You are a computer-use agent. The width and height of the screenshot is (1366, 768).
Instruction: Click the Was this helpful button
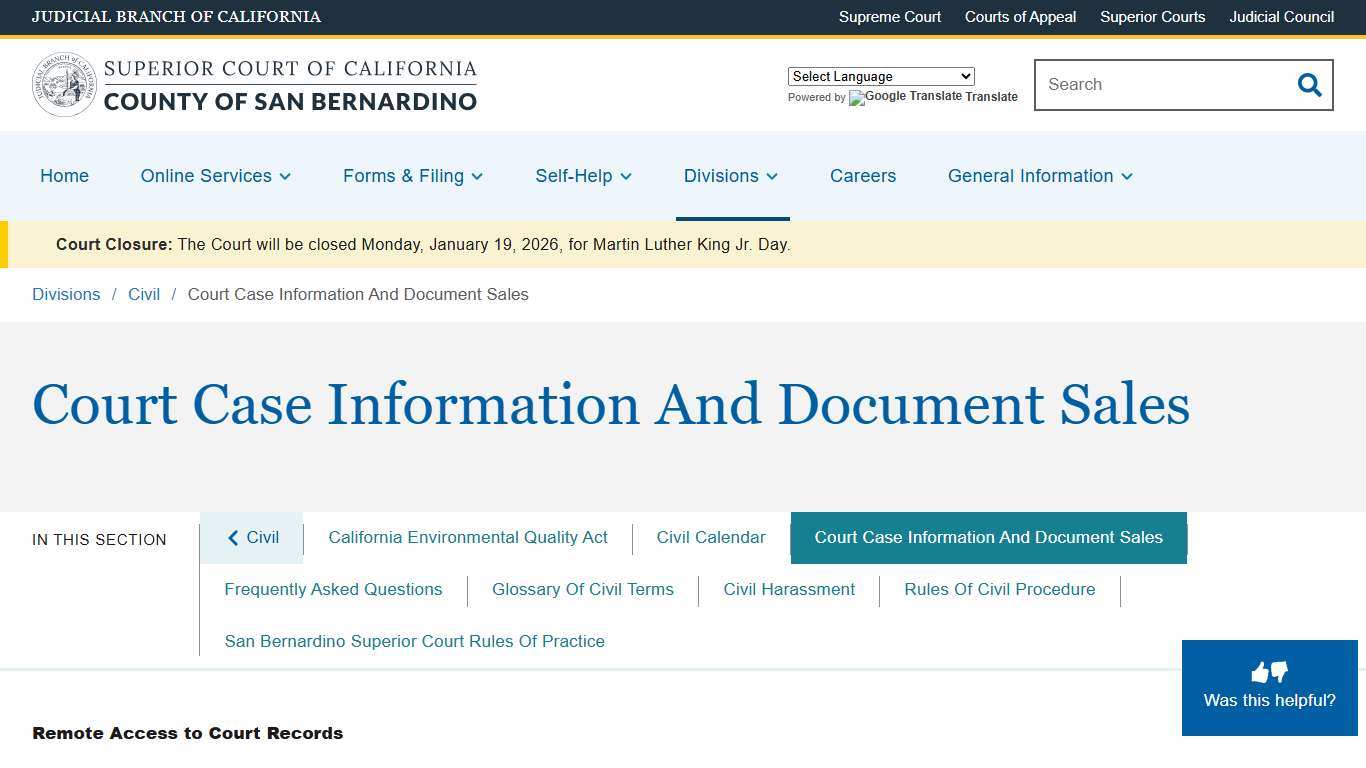[x=1269, y=700]
